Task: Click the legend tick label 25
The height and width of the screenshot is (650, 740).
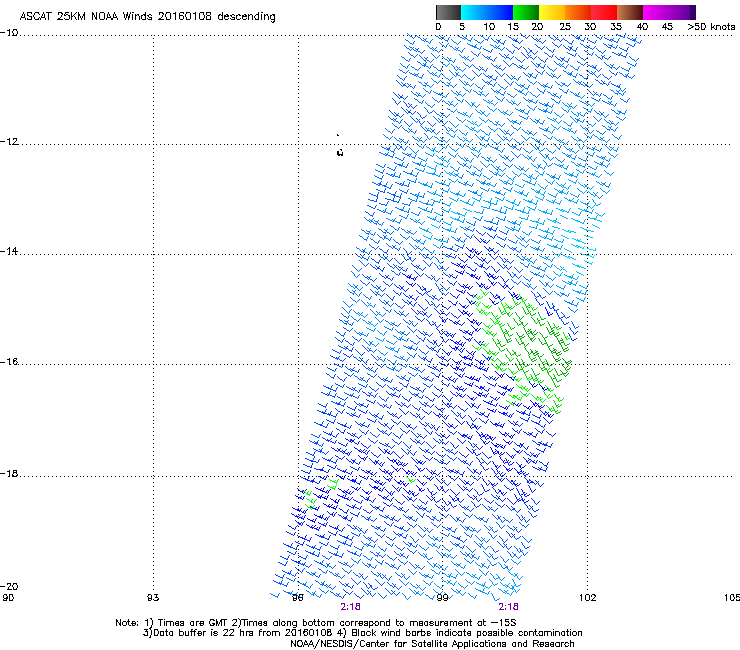Action: tap(565, 27)
